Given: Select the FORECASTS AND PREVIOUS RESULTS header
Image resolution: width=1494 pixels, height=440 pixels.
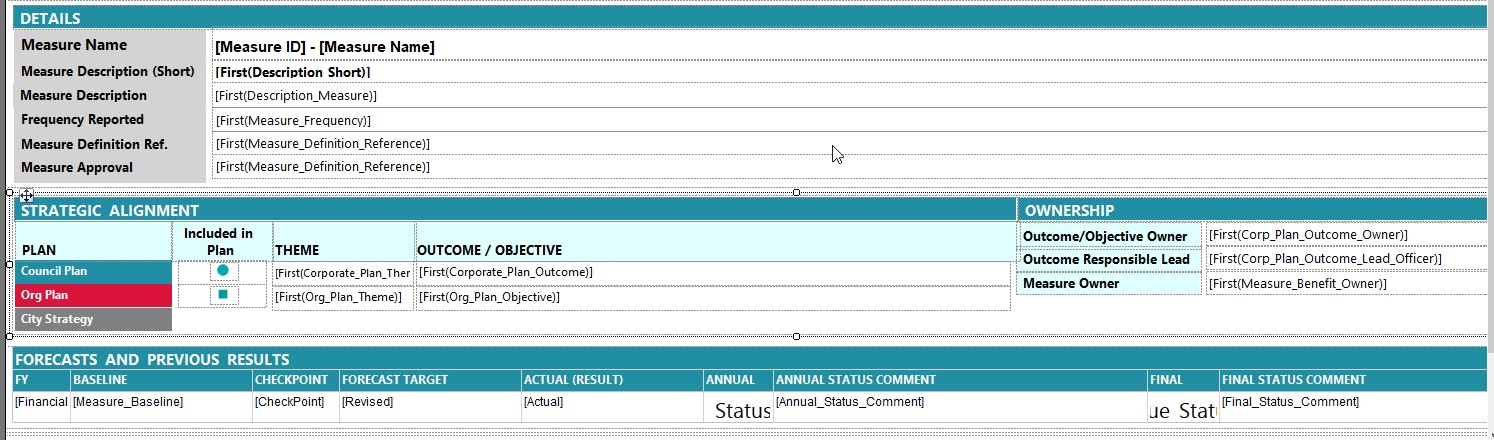Looking at the screenshot, I should [750, 359].
